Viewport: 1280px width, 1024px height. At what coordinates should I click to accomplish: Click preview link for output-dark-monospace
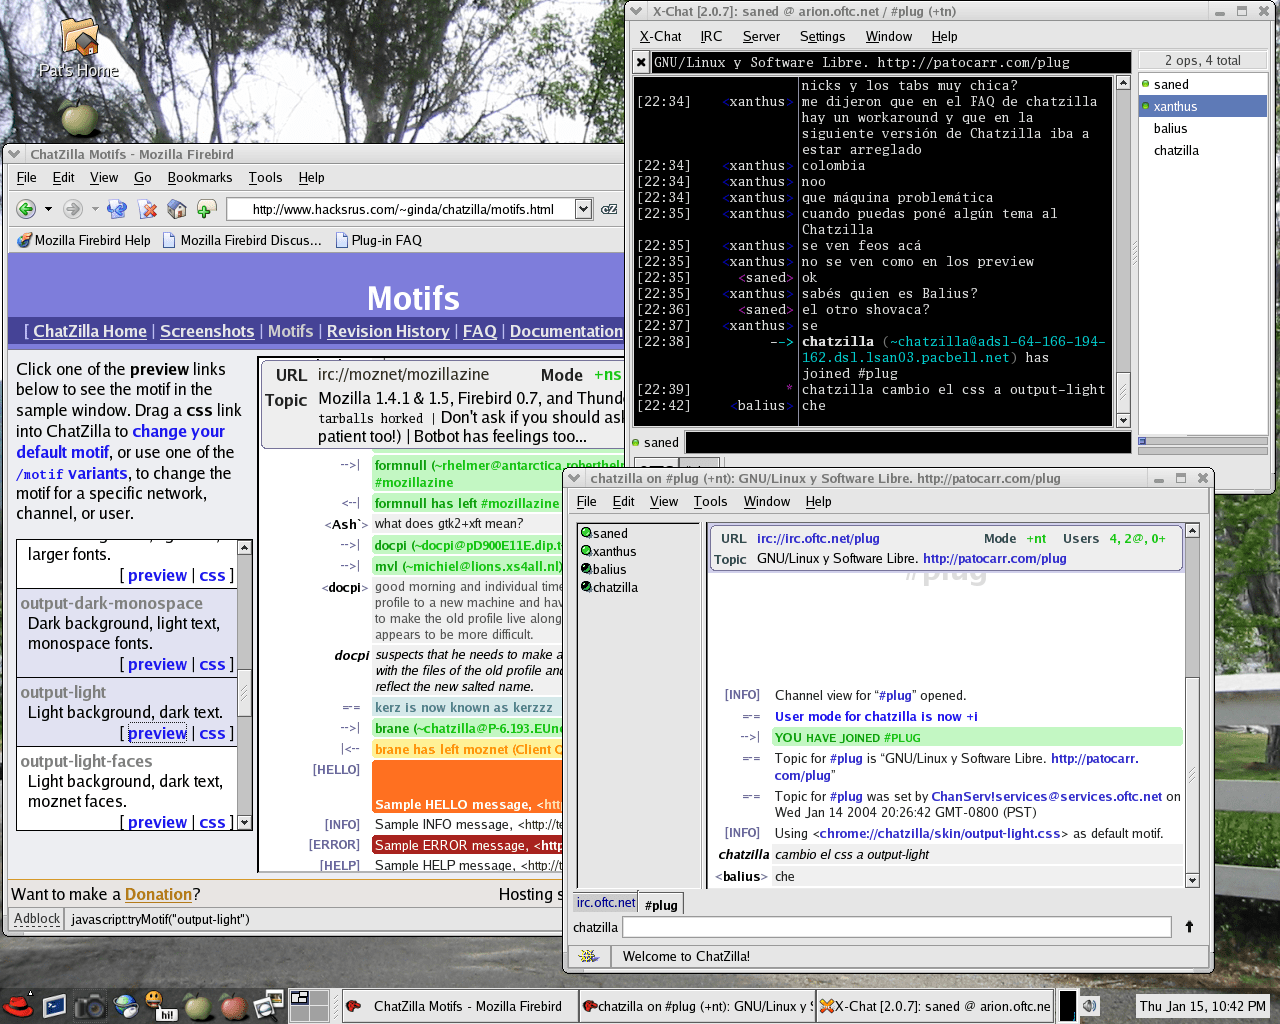[x=157, y=664]
